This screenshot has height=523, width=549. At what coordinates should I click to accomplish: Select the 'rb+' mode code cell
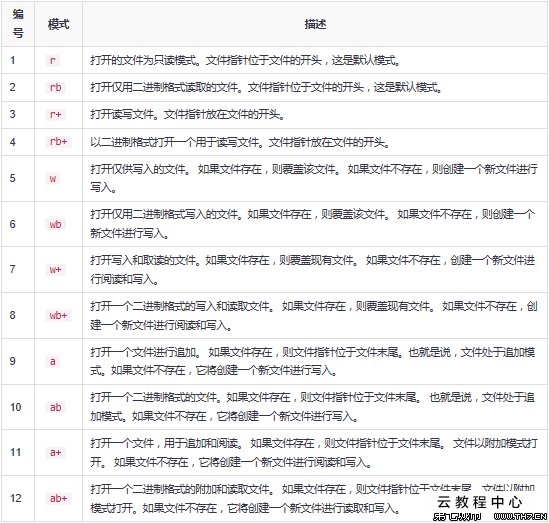point(58,141)
